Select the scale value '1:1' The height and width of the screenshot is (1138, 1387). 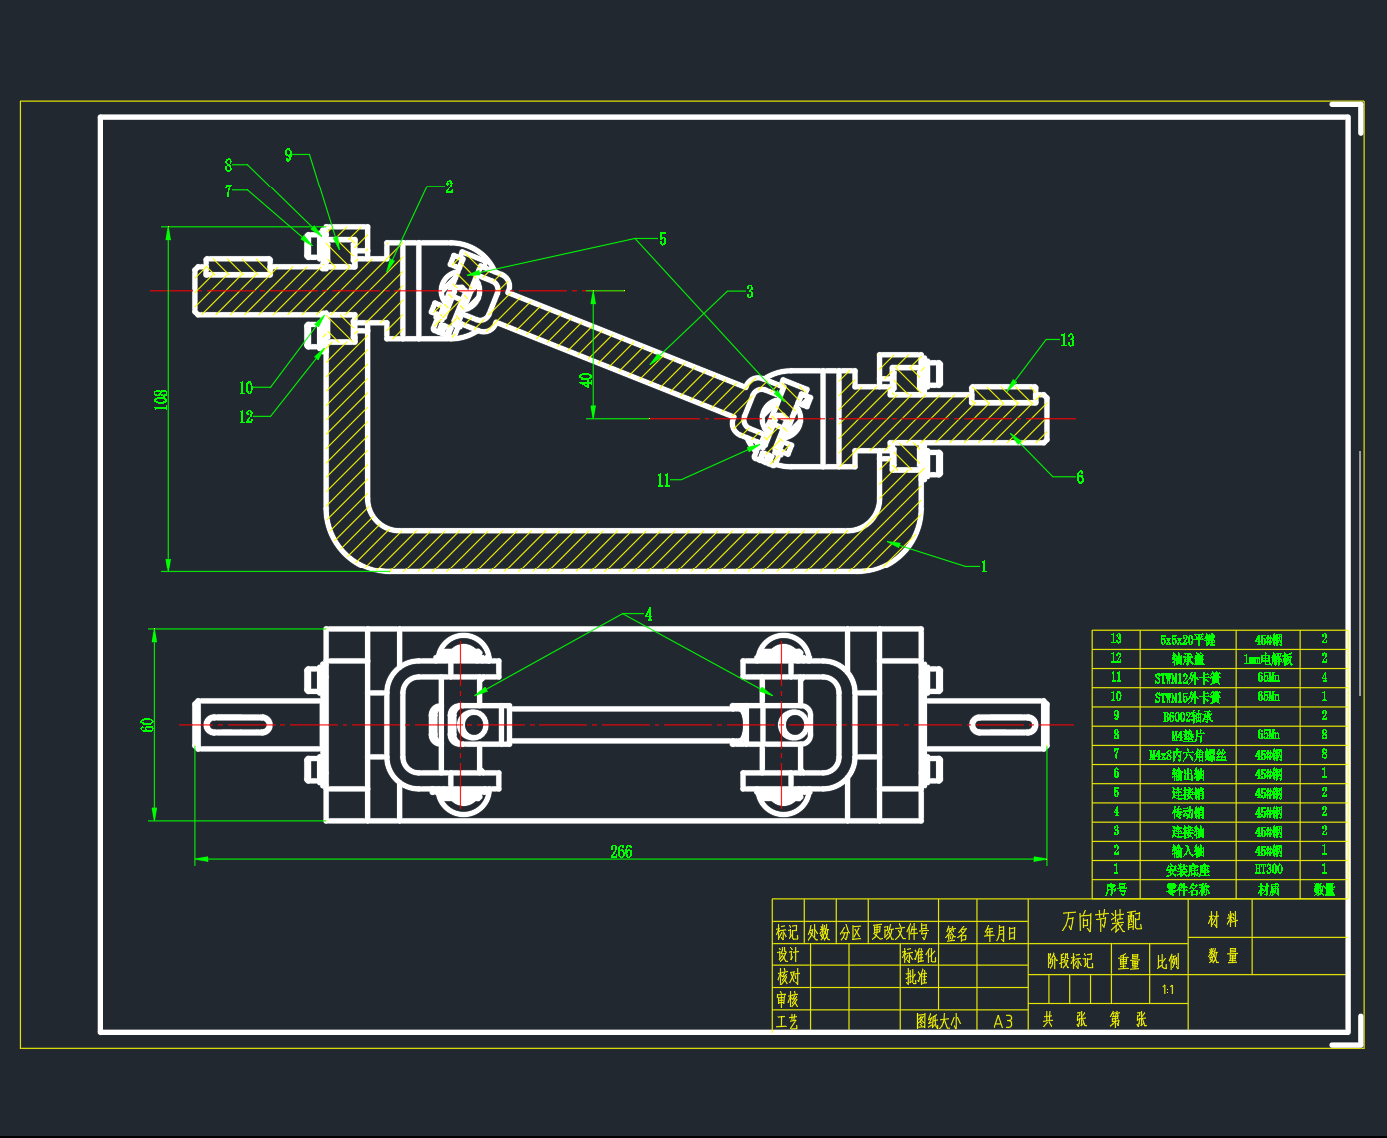tap(1168, 990)
